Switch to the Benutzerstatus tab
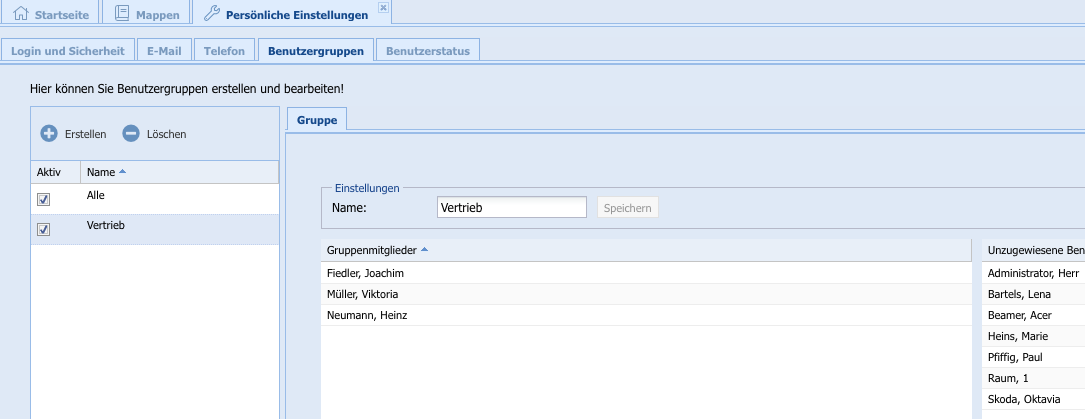Image resolution: width=1085 pixels, height=419 pixels. pyautogui.click(x=428, y=50)
